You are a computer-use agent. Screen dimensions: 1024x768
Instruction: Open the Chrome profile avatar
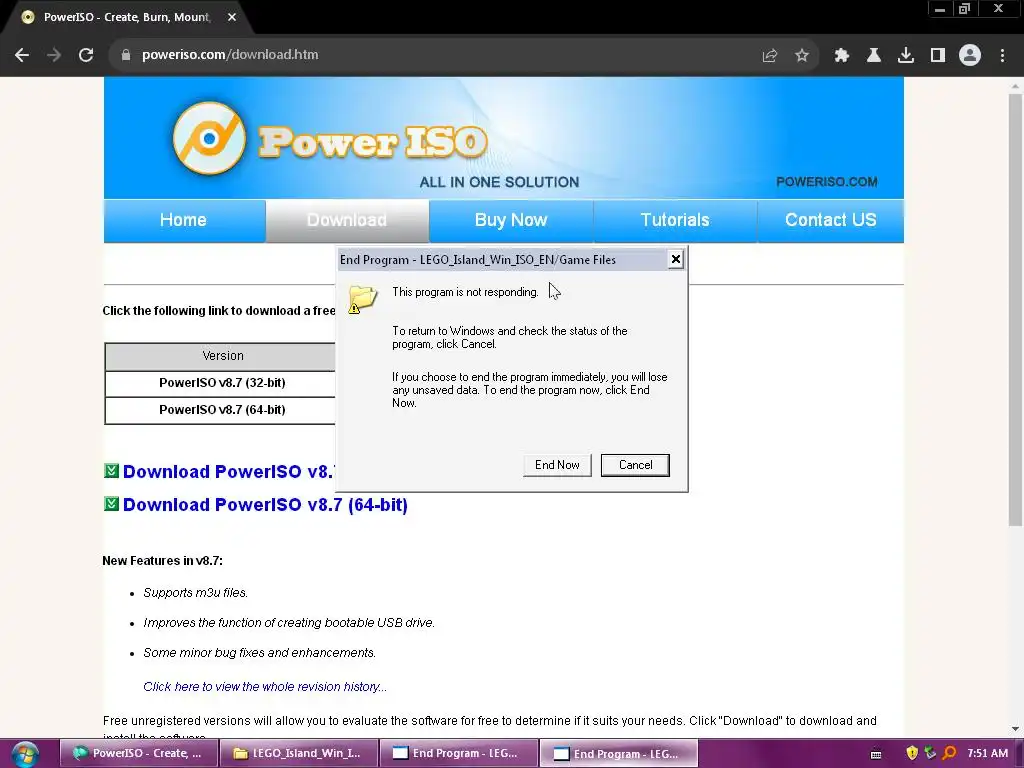tap(970, 56)
